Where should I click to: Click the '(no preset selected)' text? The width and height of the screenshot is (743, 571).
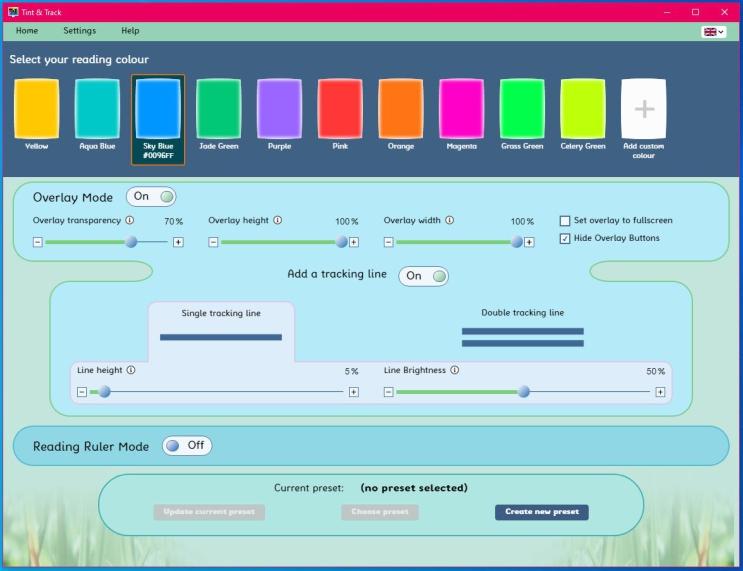[414, 488]
